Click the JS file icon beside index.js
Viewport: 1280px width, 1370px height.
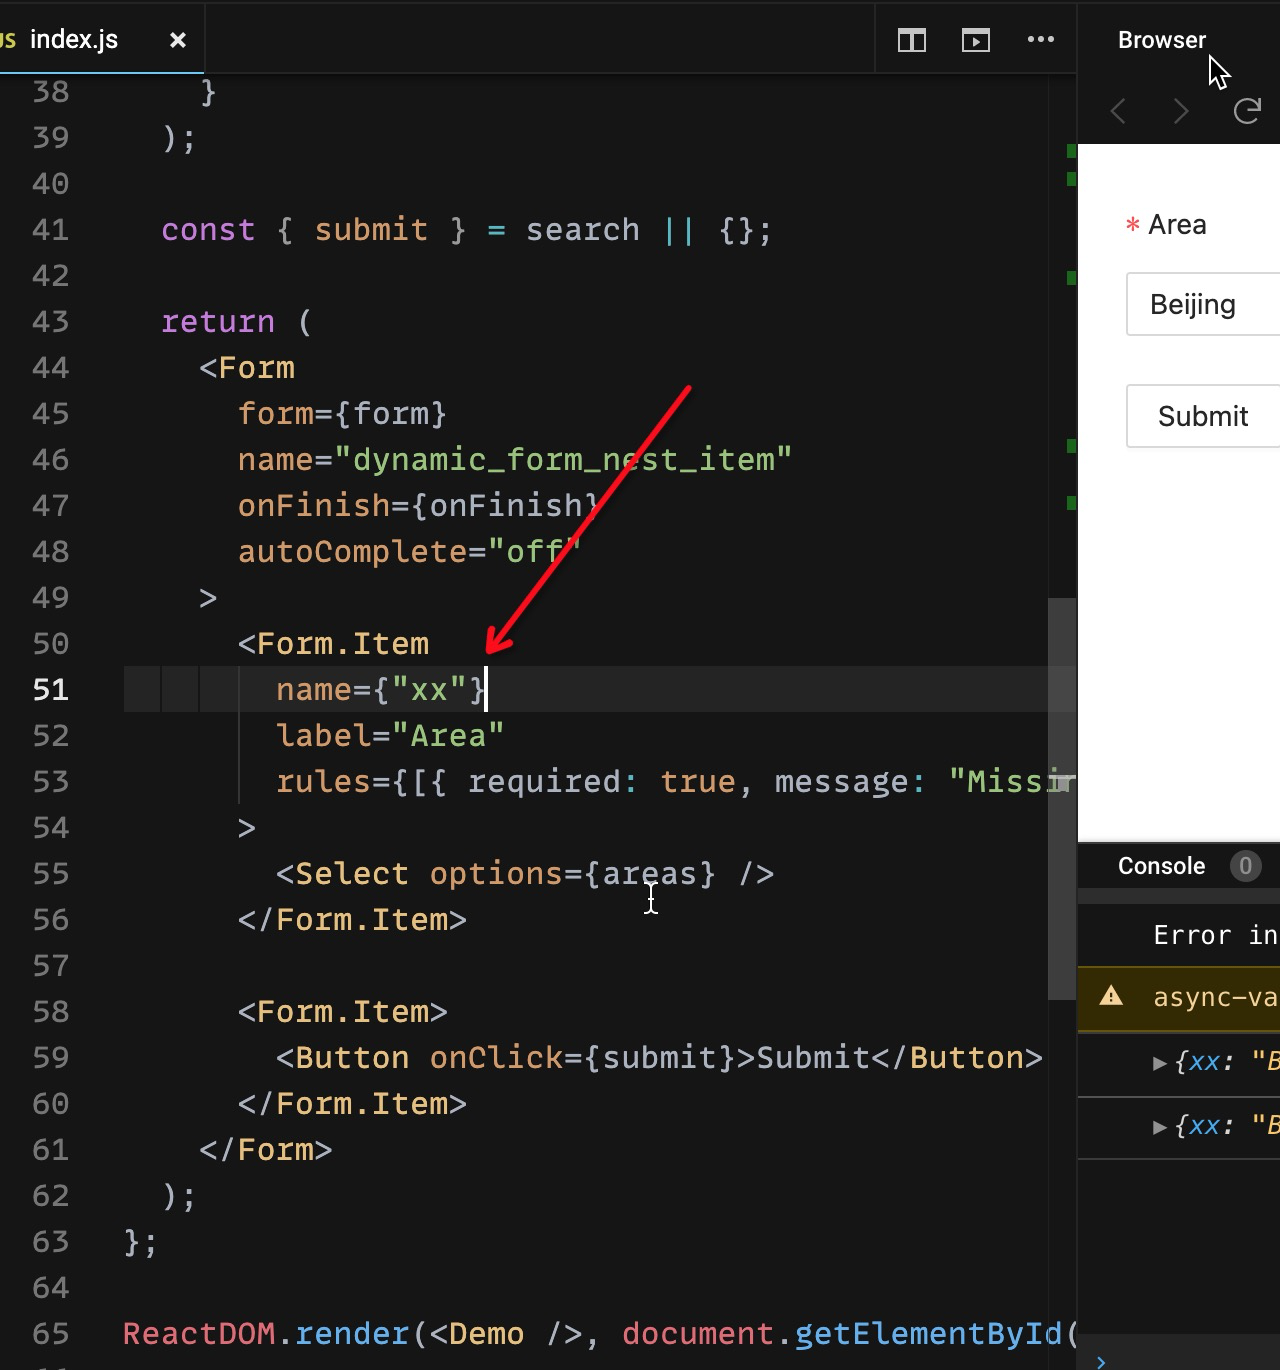point(8,39)
